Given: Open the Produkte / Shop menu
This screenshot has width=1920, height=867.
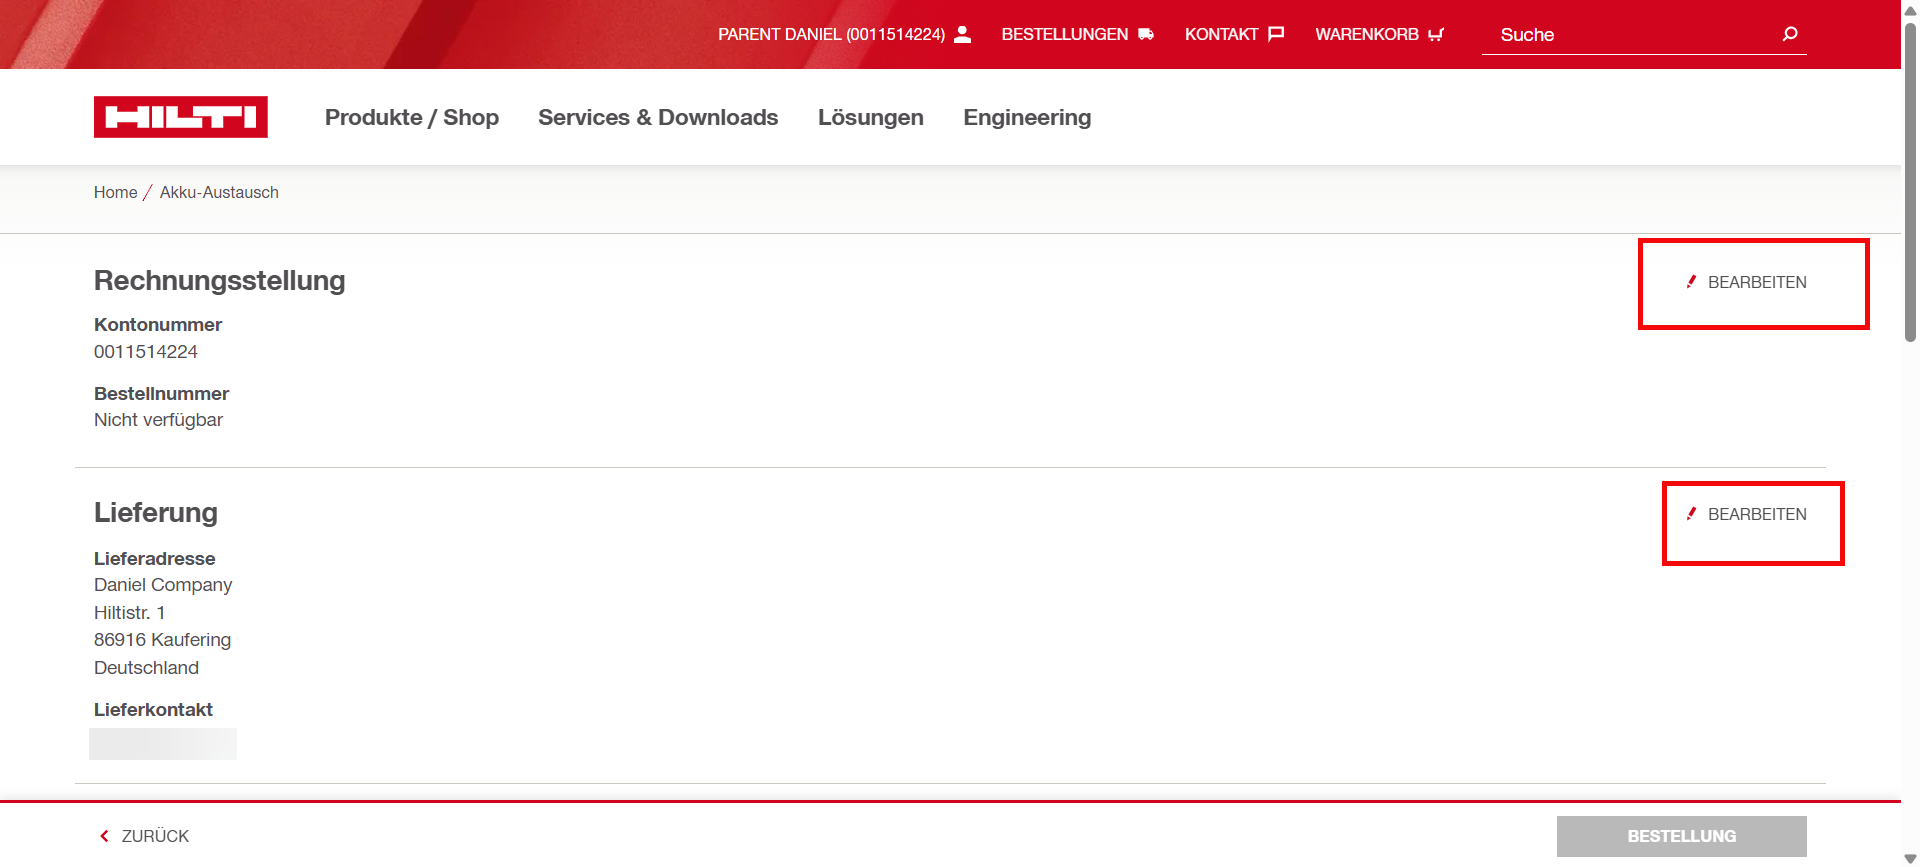Looking at the screenshot, I should point(411,117).
